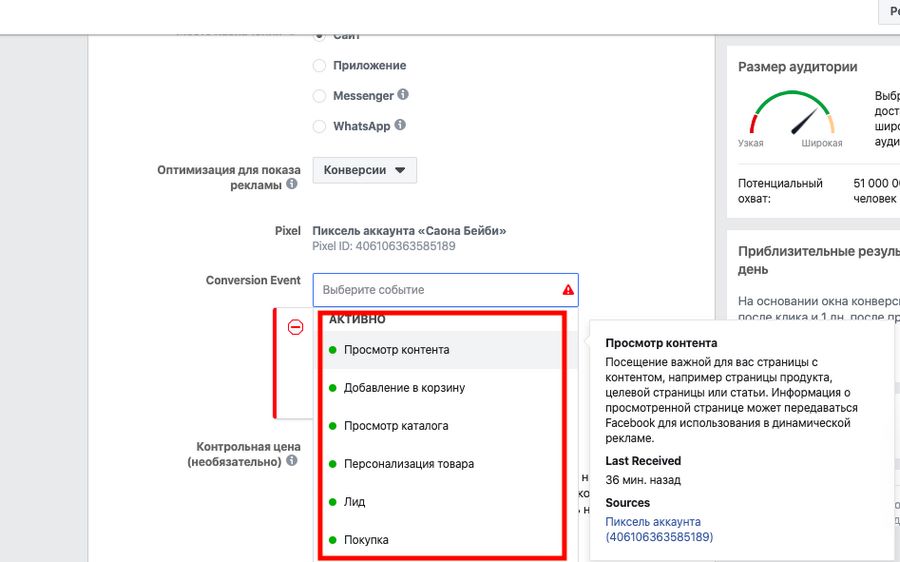Select the Messenger radio option
900x562 pixels.
pos(319,96)
